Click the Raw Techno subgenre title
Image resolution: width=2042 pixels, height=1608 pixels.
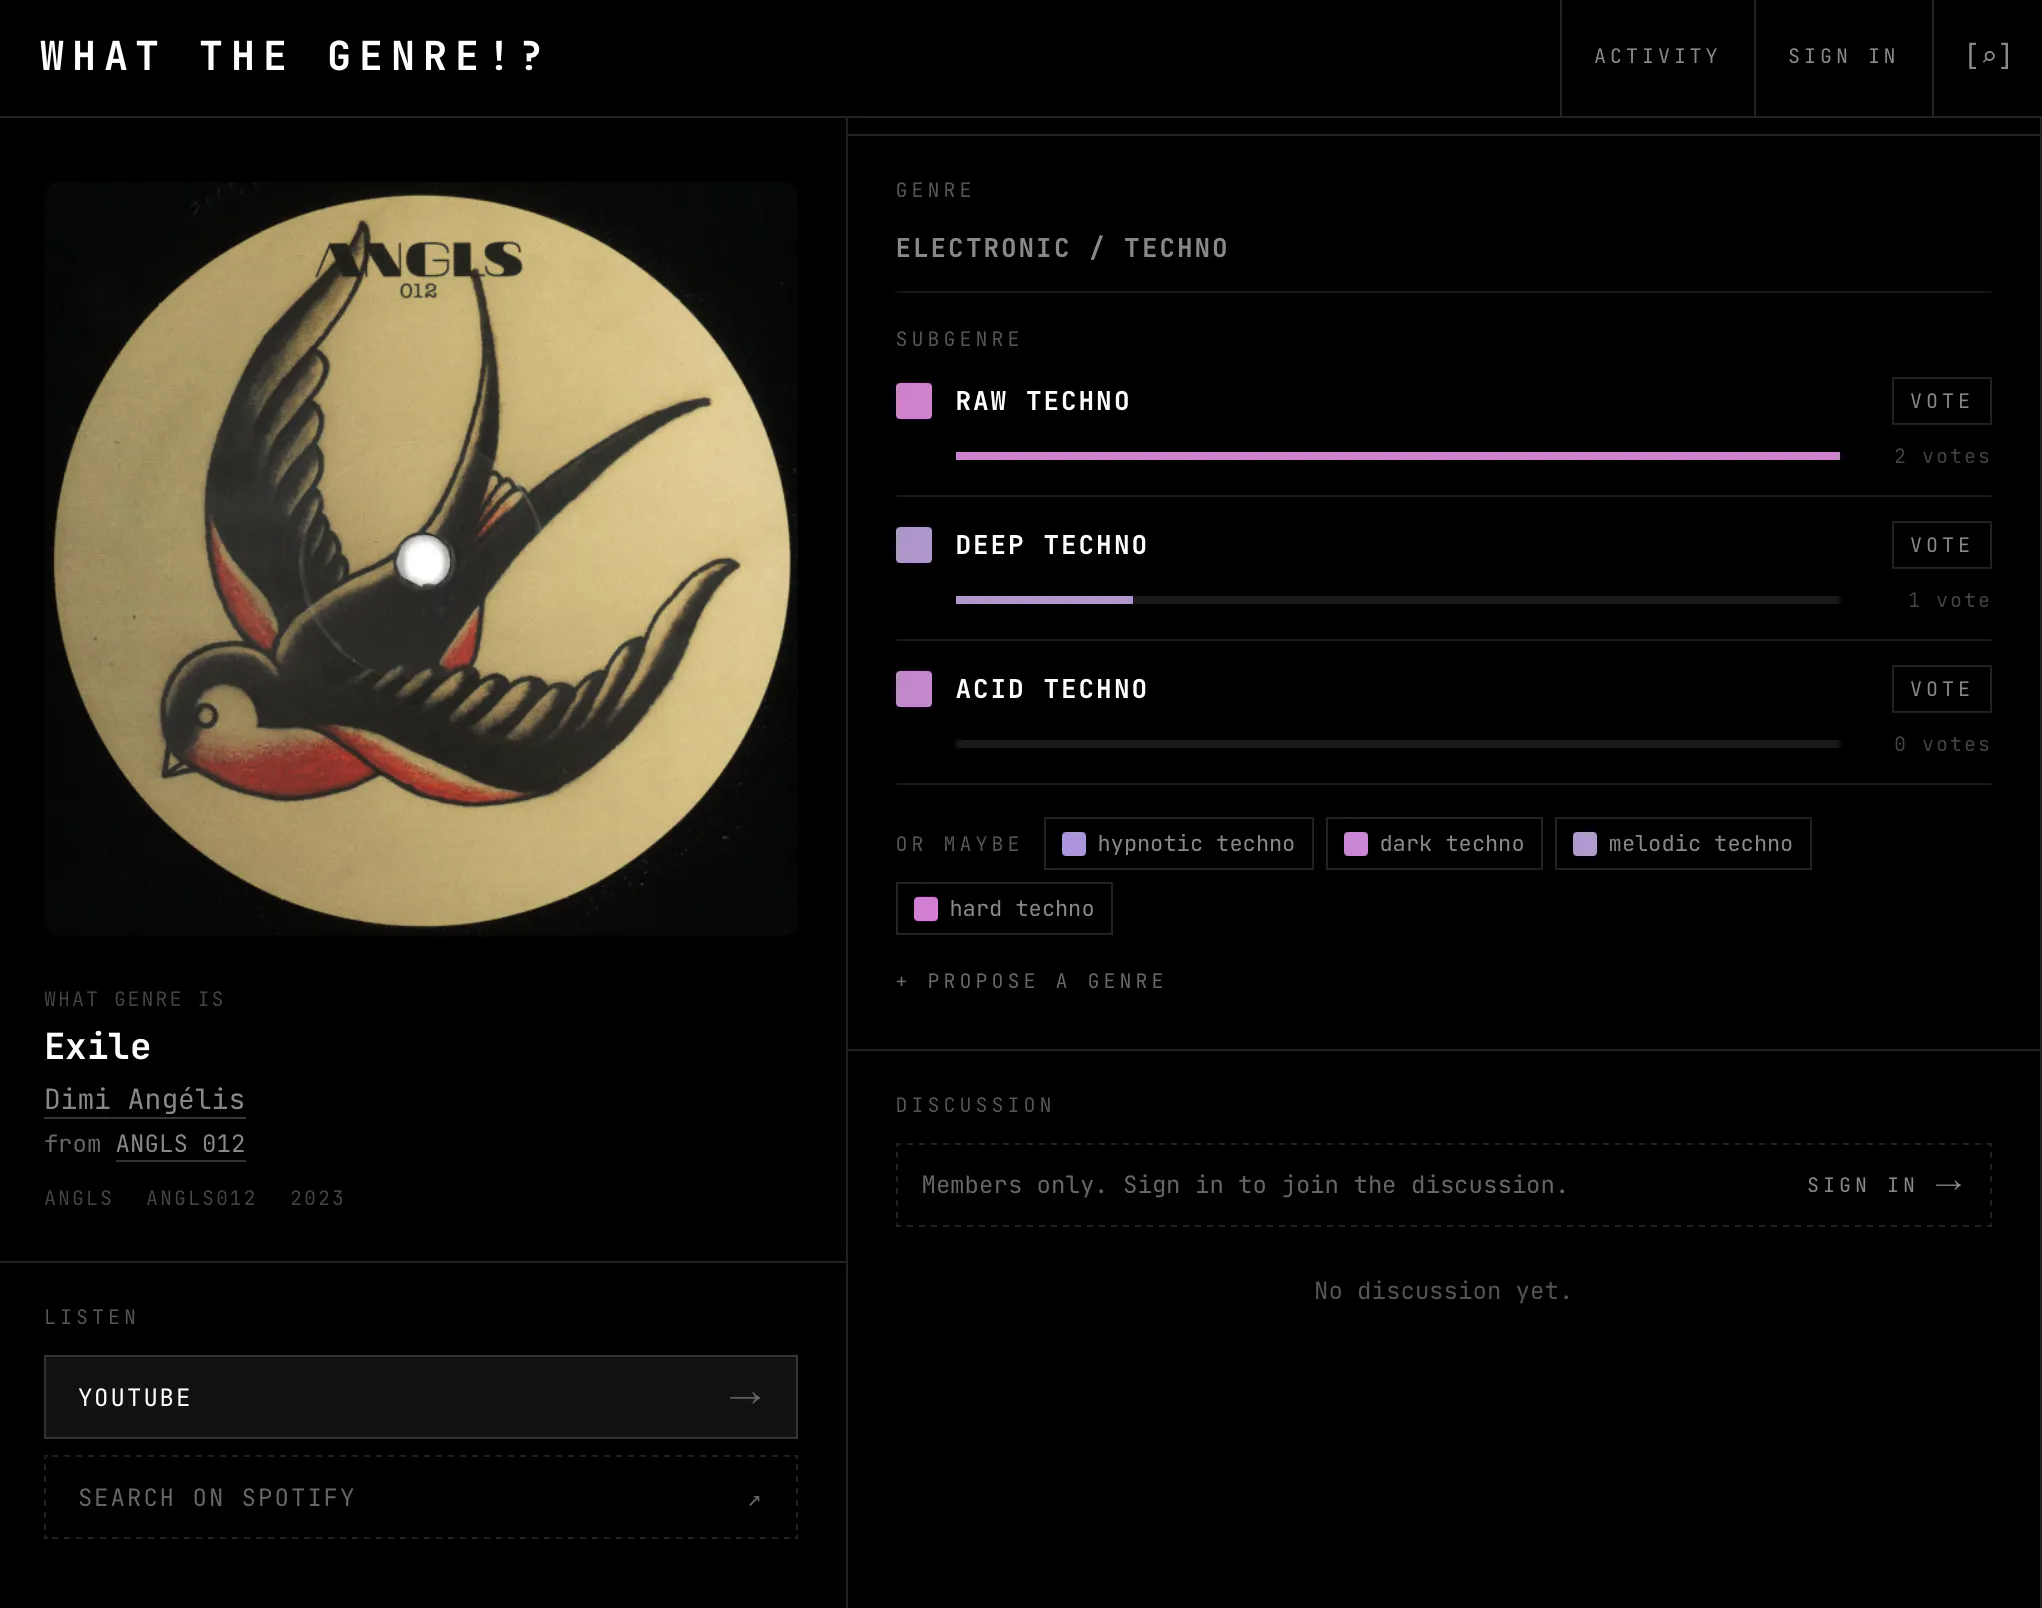1043,401
